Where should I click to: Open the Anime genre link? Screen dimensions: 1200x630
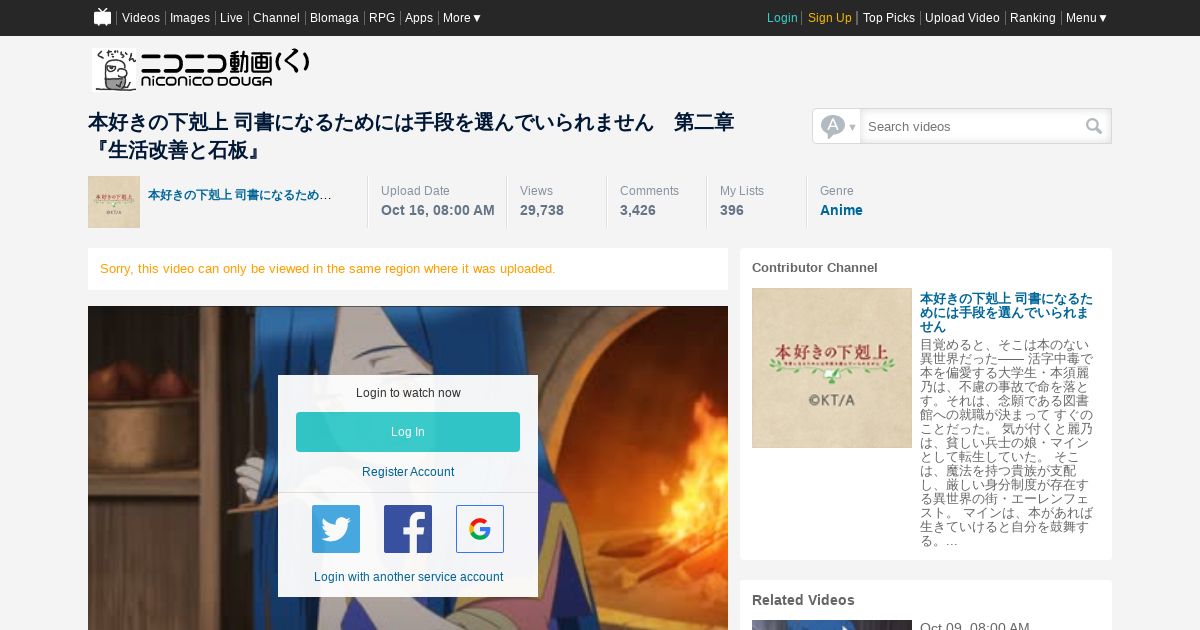pyautogui.click(x=841, y=210)
